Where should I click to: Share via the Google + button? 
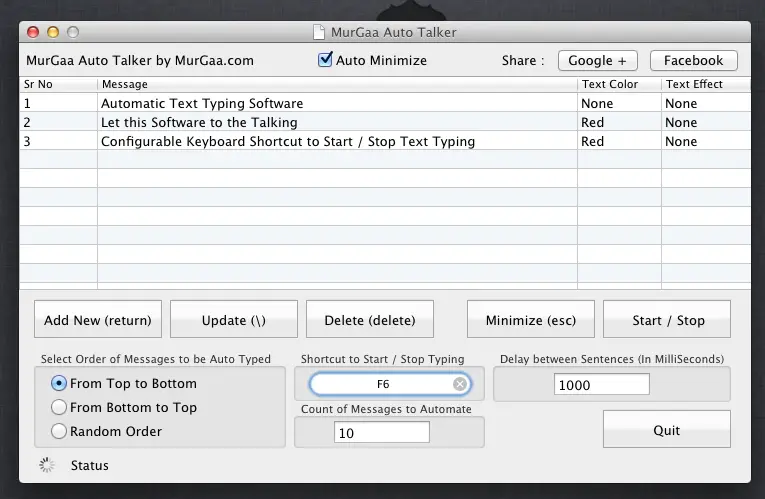597,60
